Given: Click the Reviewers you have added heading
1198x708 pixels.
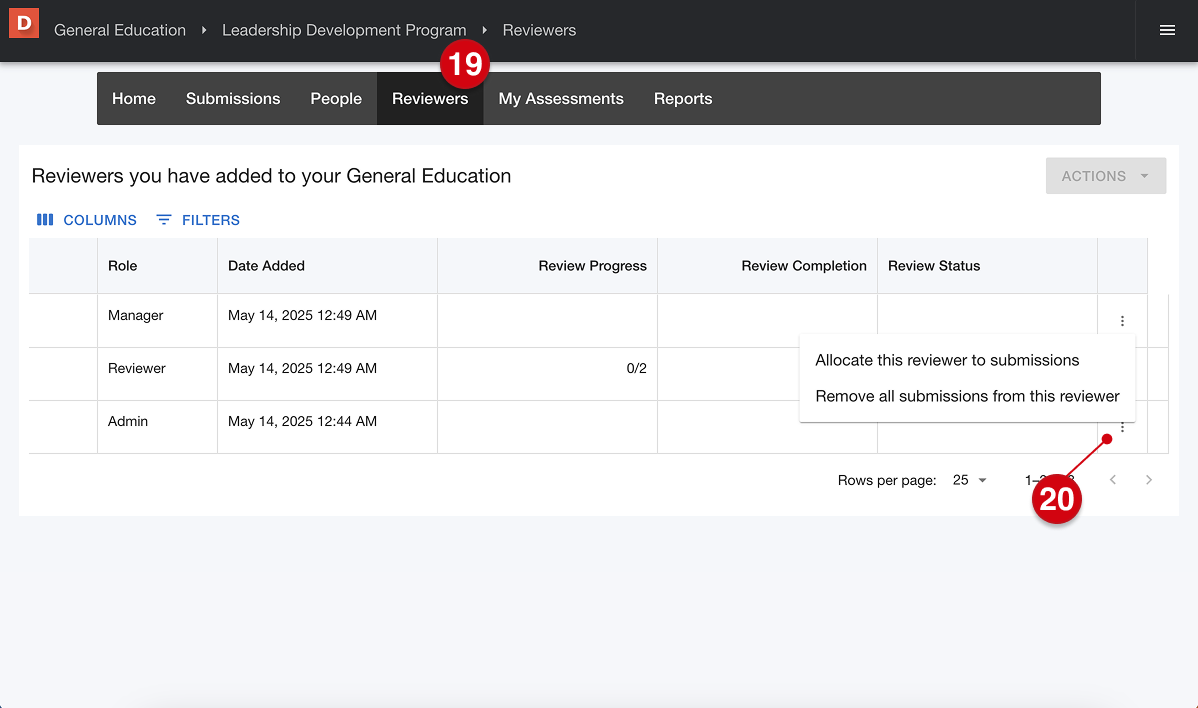Looking at the screenshot, I should point(271,176).
